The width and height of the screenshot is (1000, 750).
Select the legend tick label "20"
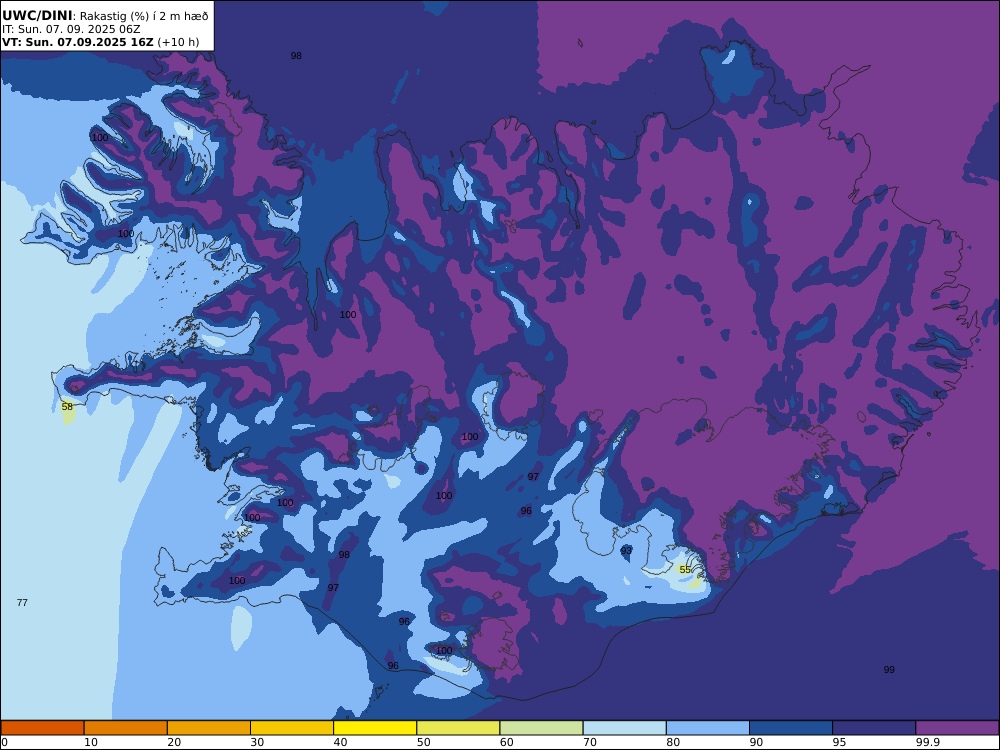click(174, 742)
